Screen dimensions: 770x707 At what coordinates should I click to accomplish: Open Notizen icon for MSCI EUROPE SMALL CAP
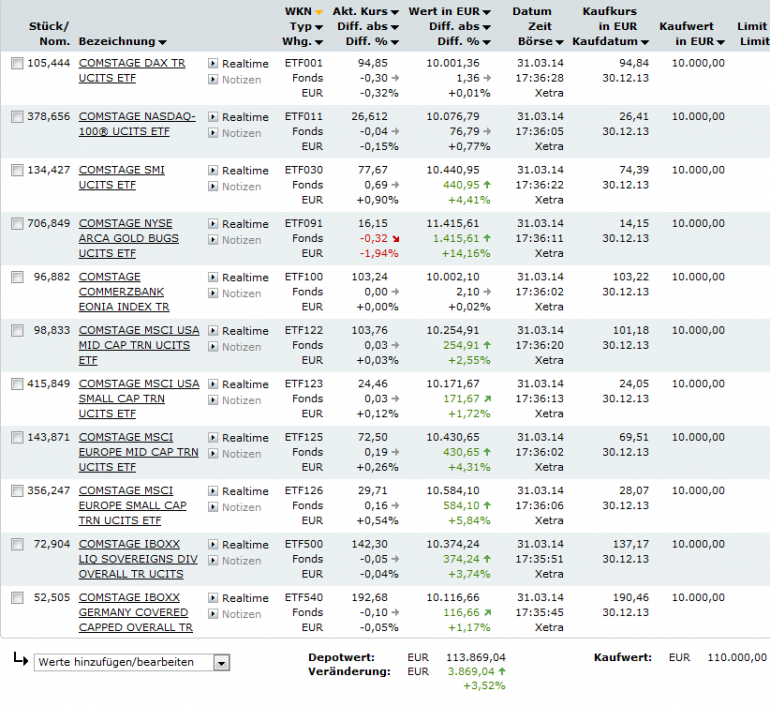pyautogui.click(x=213, y=507)
